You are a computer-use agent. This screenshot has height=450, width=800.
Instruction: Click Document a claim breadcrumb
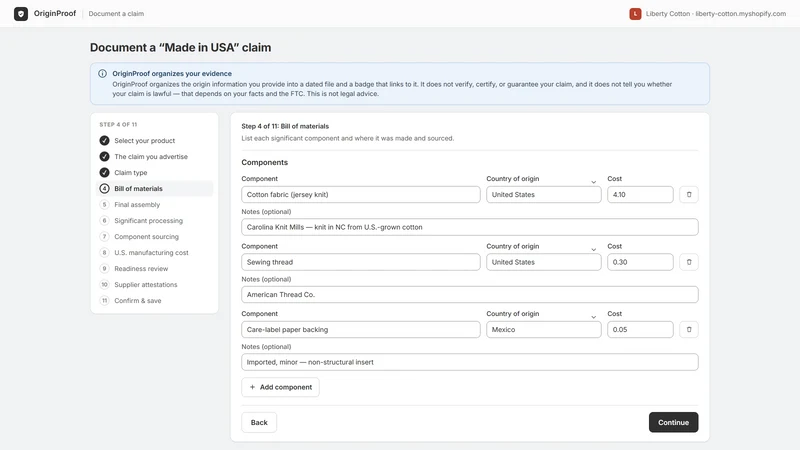click(116, 14)
